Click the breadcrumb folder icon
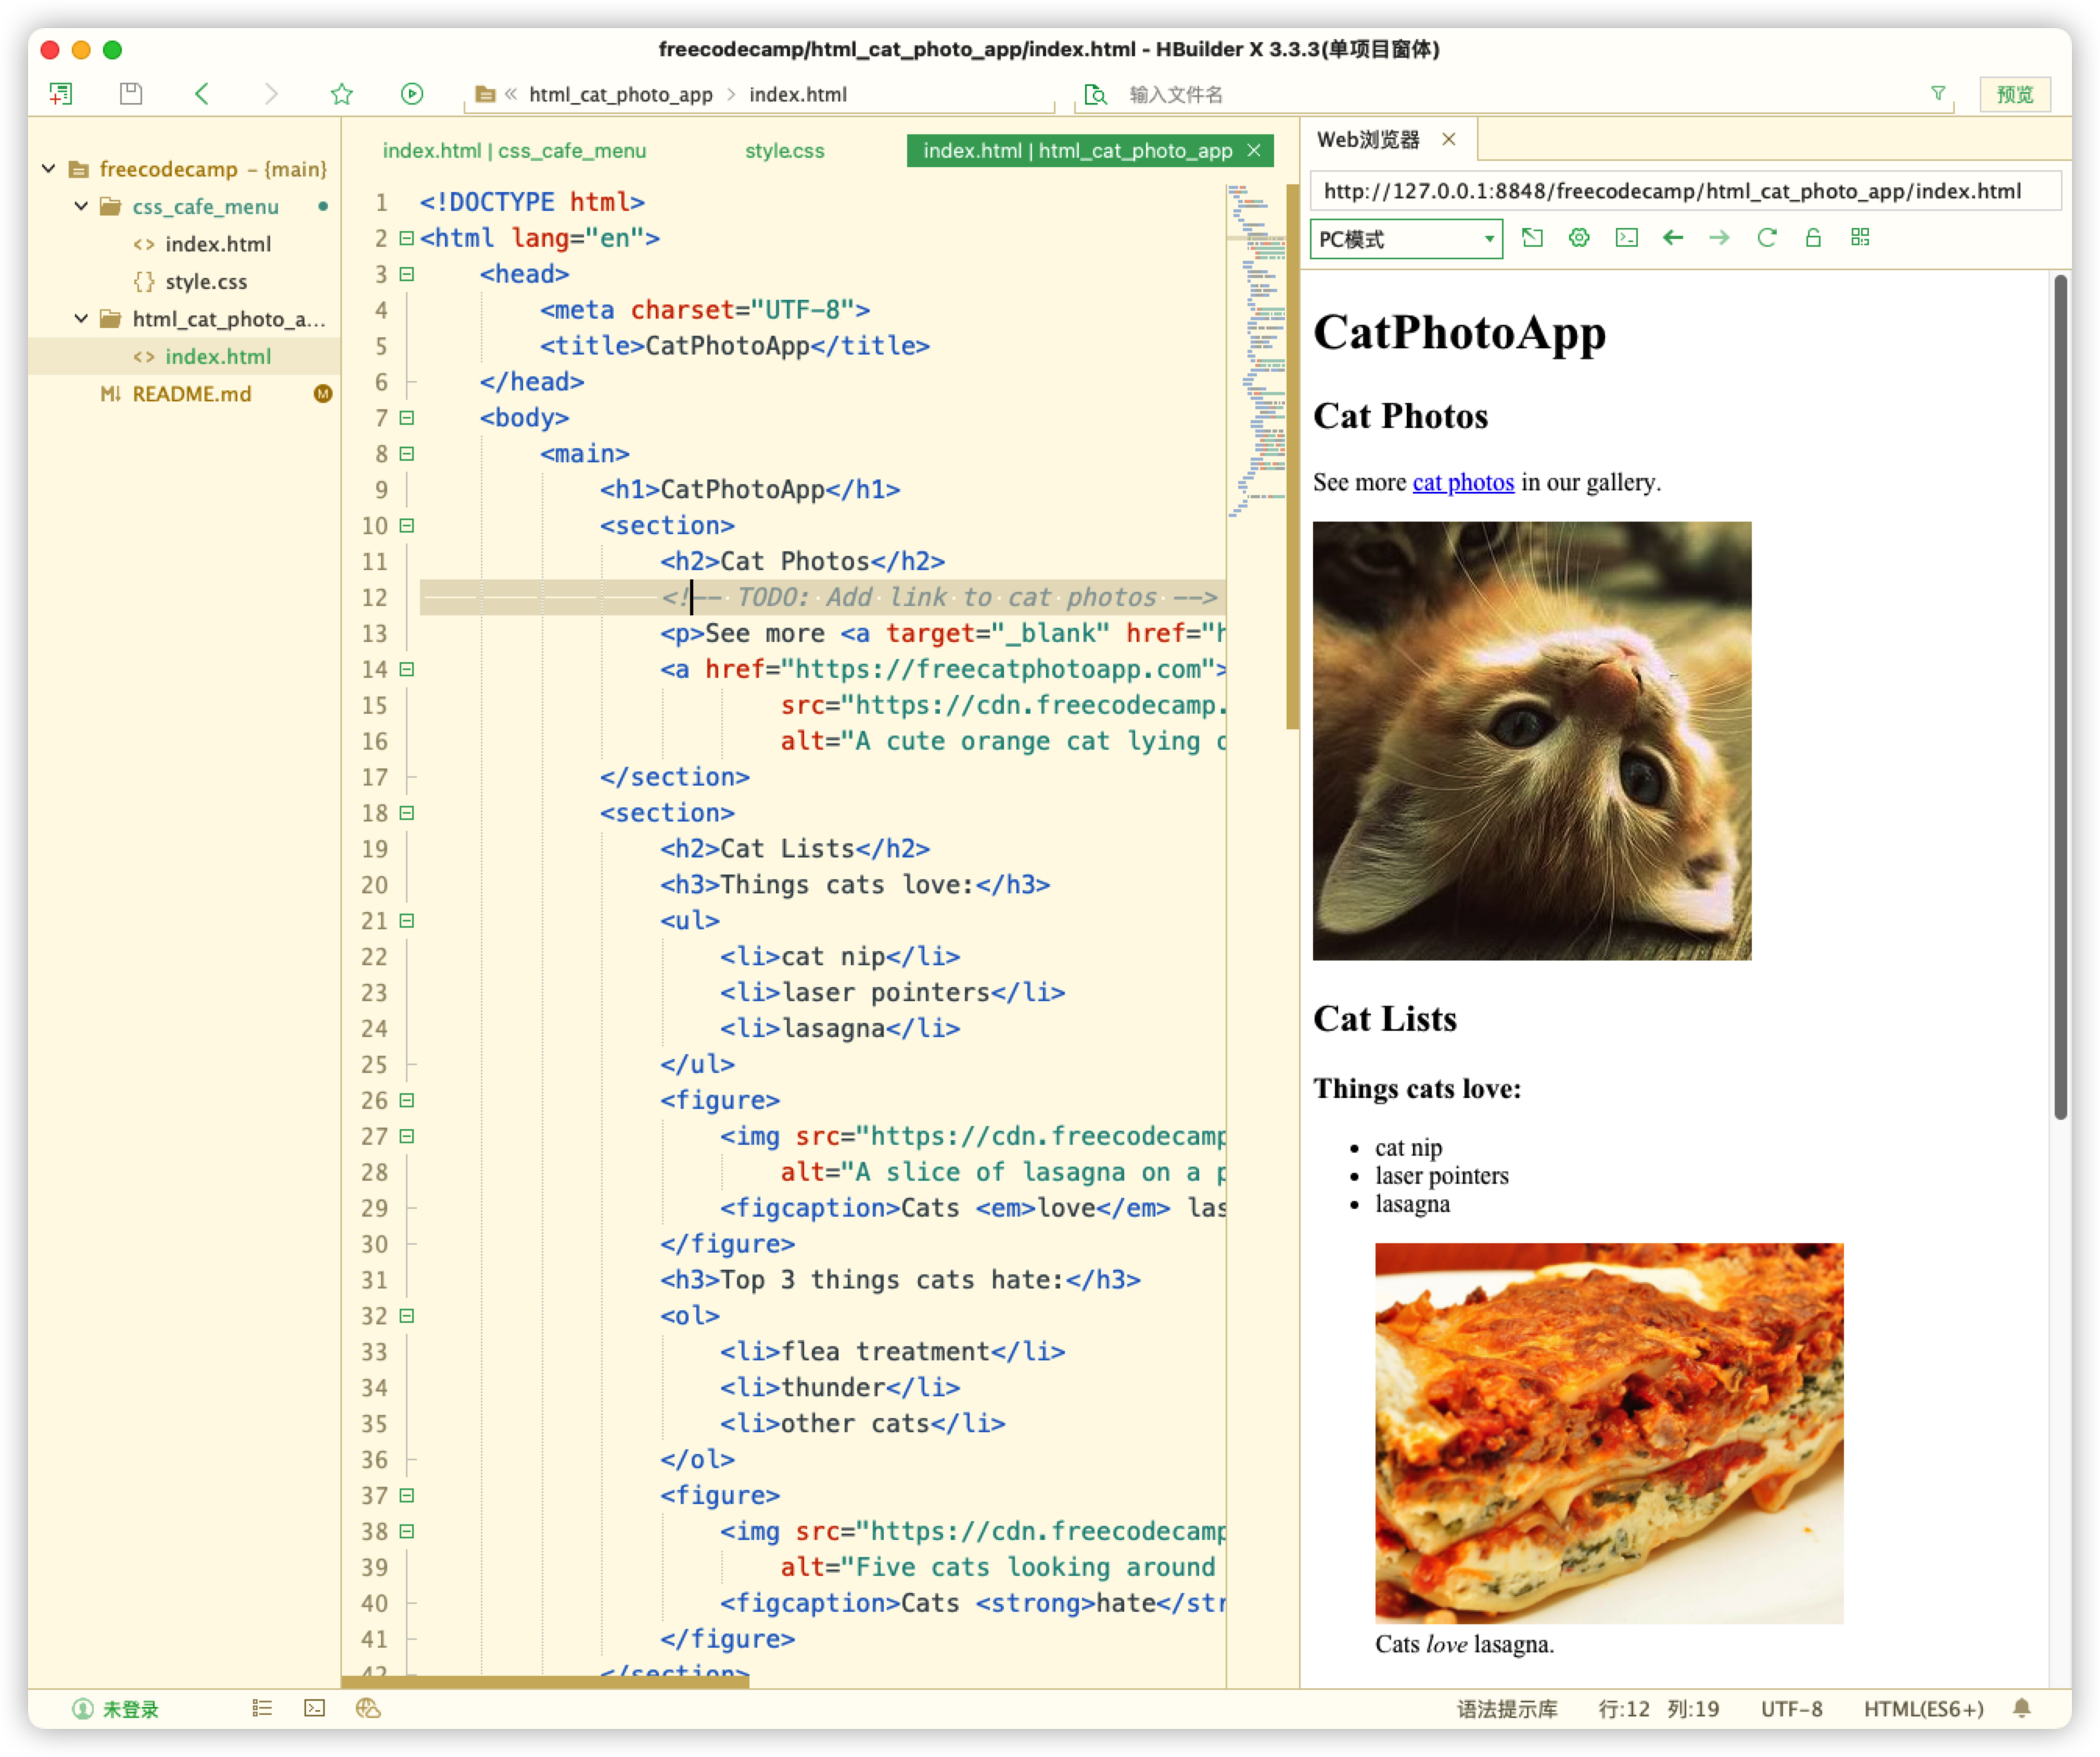This screenshot has width=2100, height=1757. coord(485,95)
